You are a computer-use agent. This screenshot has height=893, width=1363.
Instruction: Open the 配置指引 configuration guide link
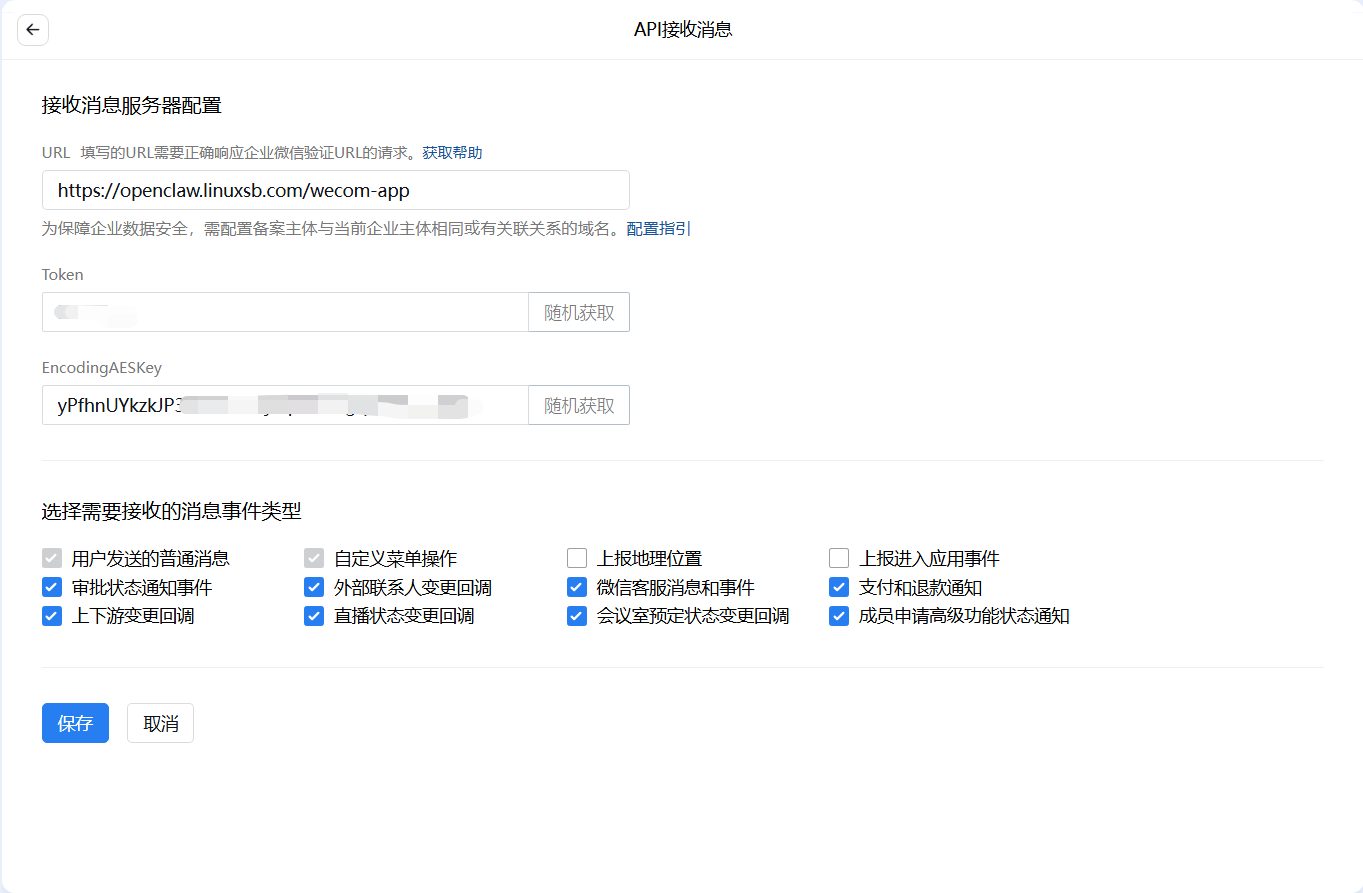658,229
